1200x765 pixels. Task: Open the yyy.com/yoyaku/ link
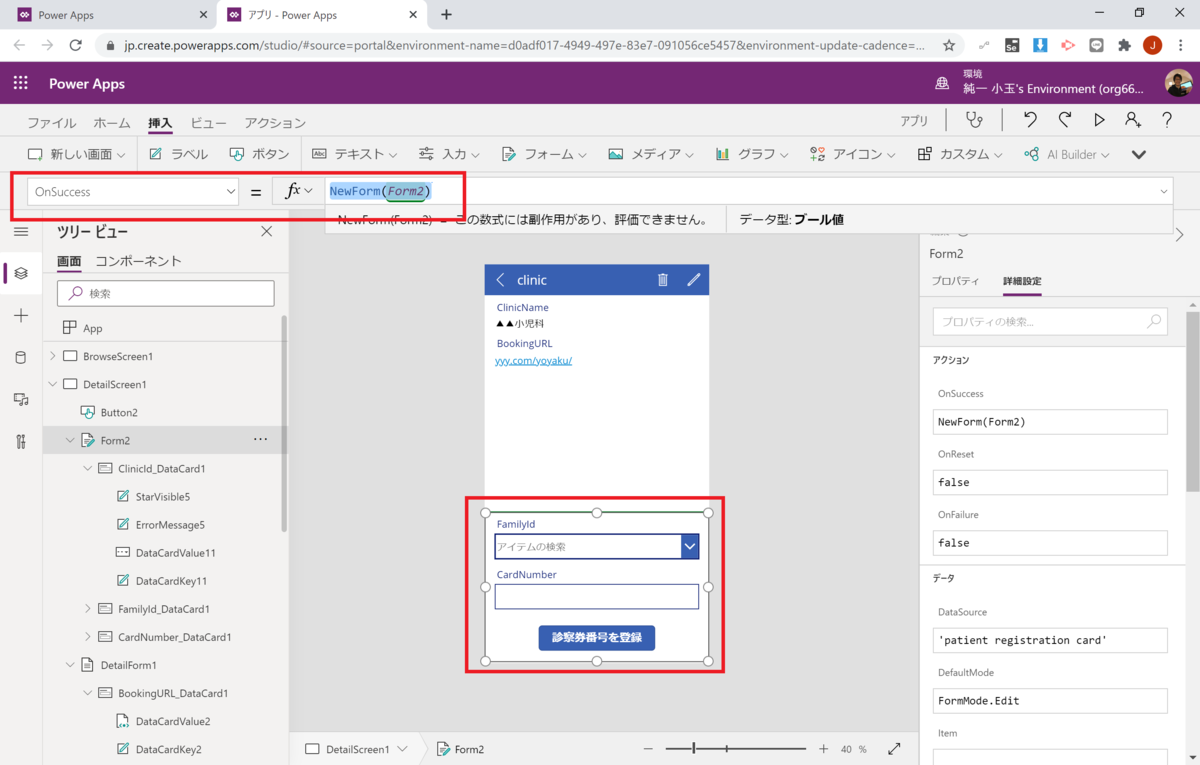[x=534, y=360]
